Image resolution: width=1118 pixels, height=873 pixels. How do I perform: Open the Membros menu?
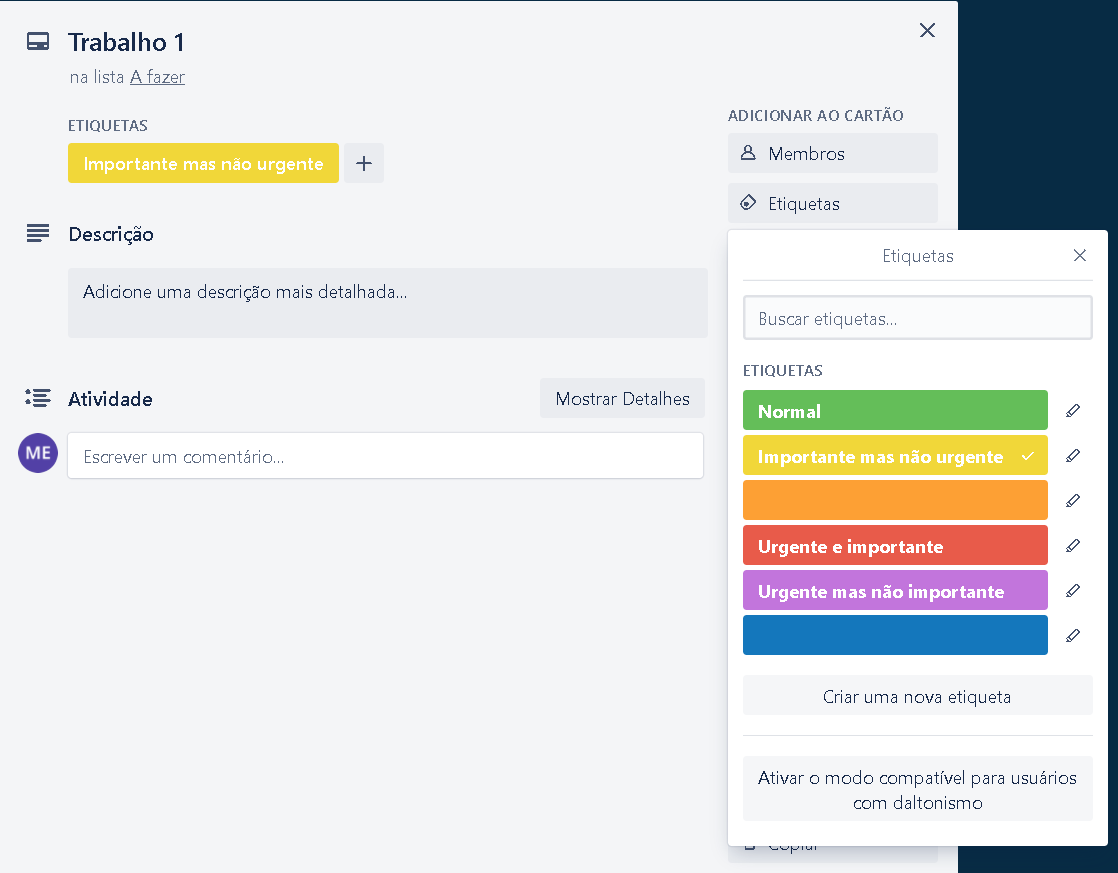[x=832, y=154]
